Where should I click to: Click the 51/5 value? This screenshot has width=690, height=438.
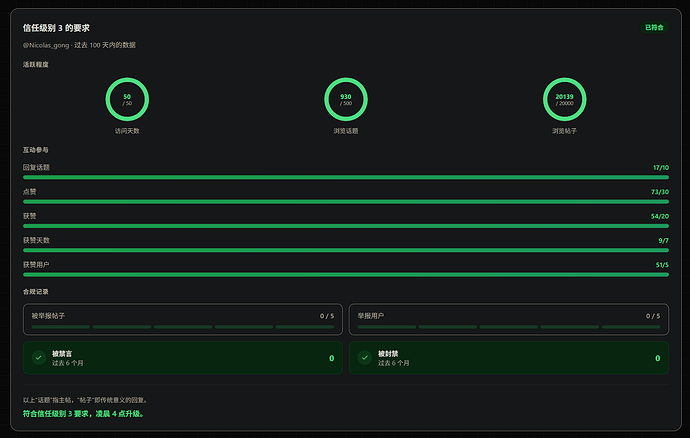tap(662, 265)
